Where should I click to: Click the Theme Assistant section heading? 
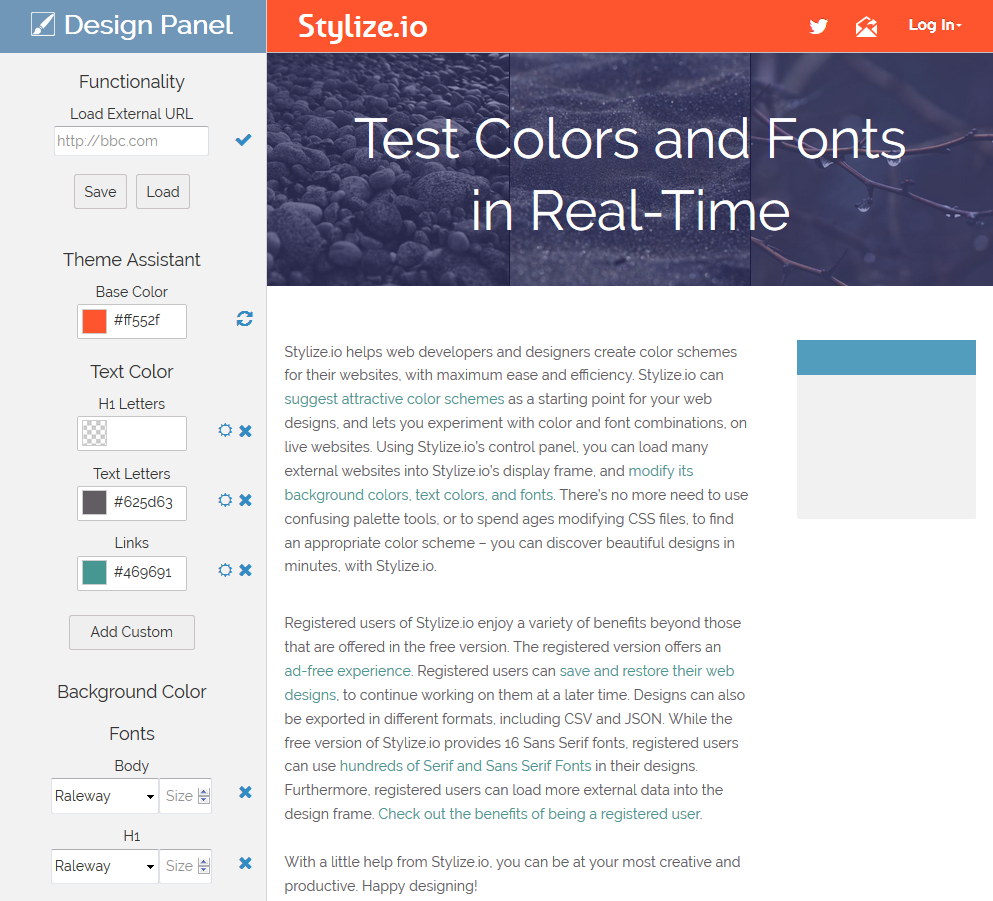click(x=132, y=260)
